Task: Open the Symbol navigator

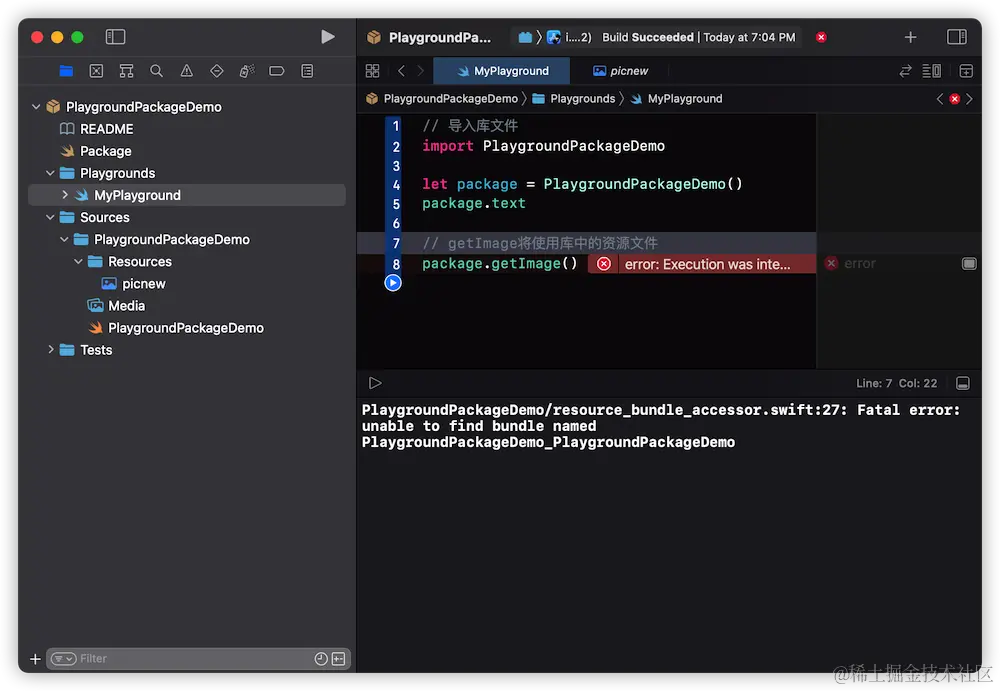Action: click(126, 71)
